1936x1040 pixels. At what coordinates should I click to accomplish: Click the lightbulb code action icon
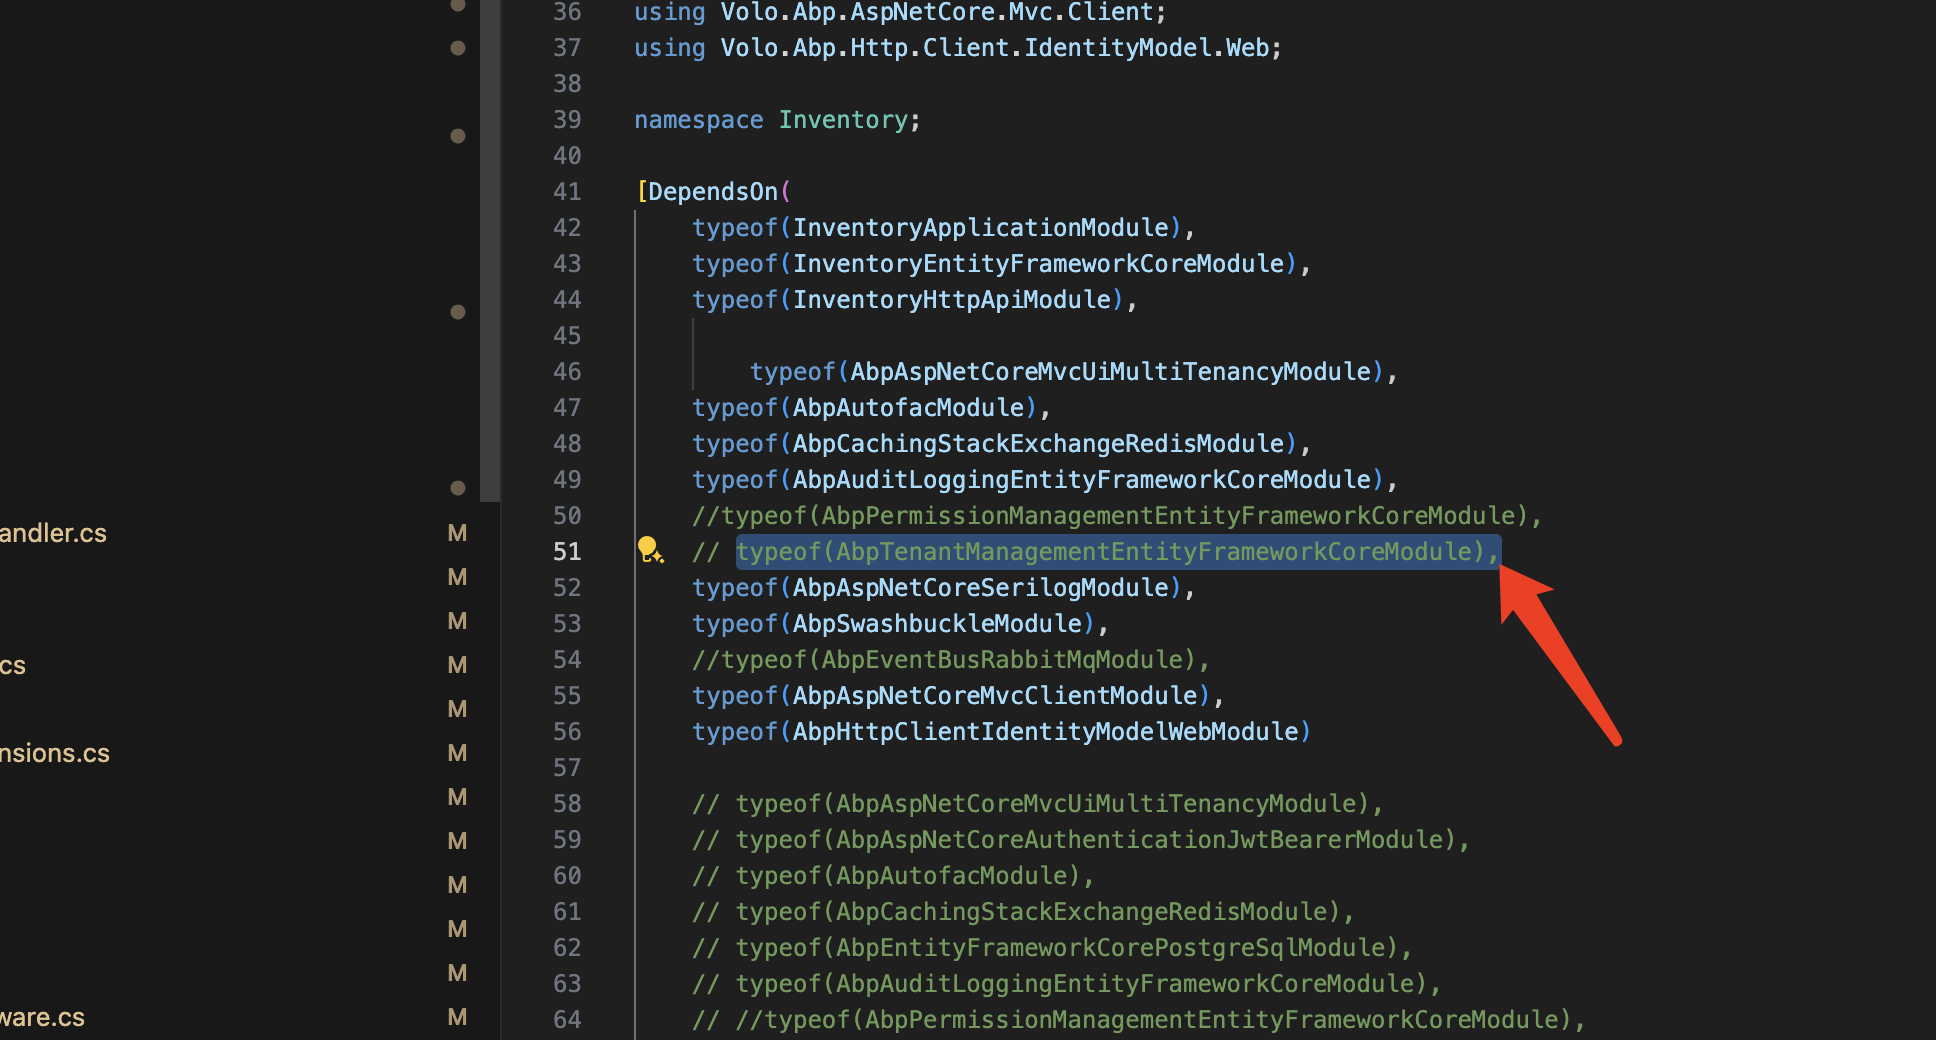coord(650,550)
